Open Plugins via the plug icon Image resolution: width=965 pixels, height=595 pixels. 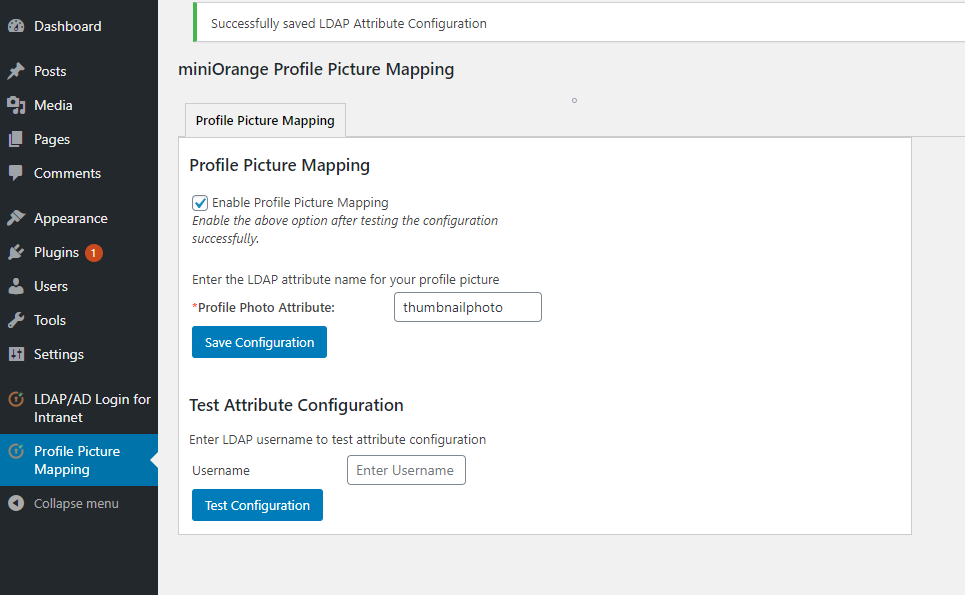17,252
